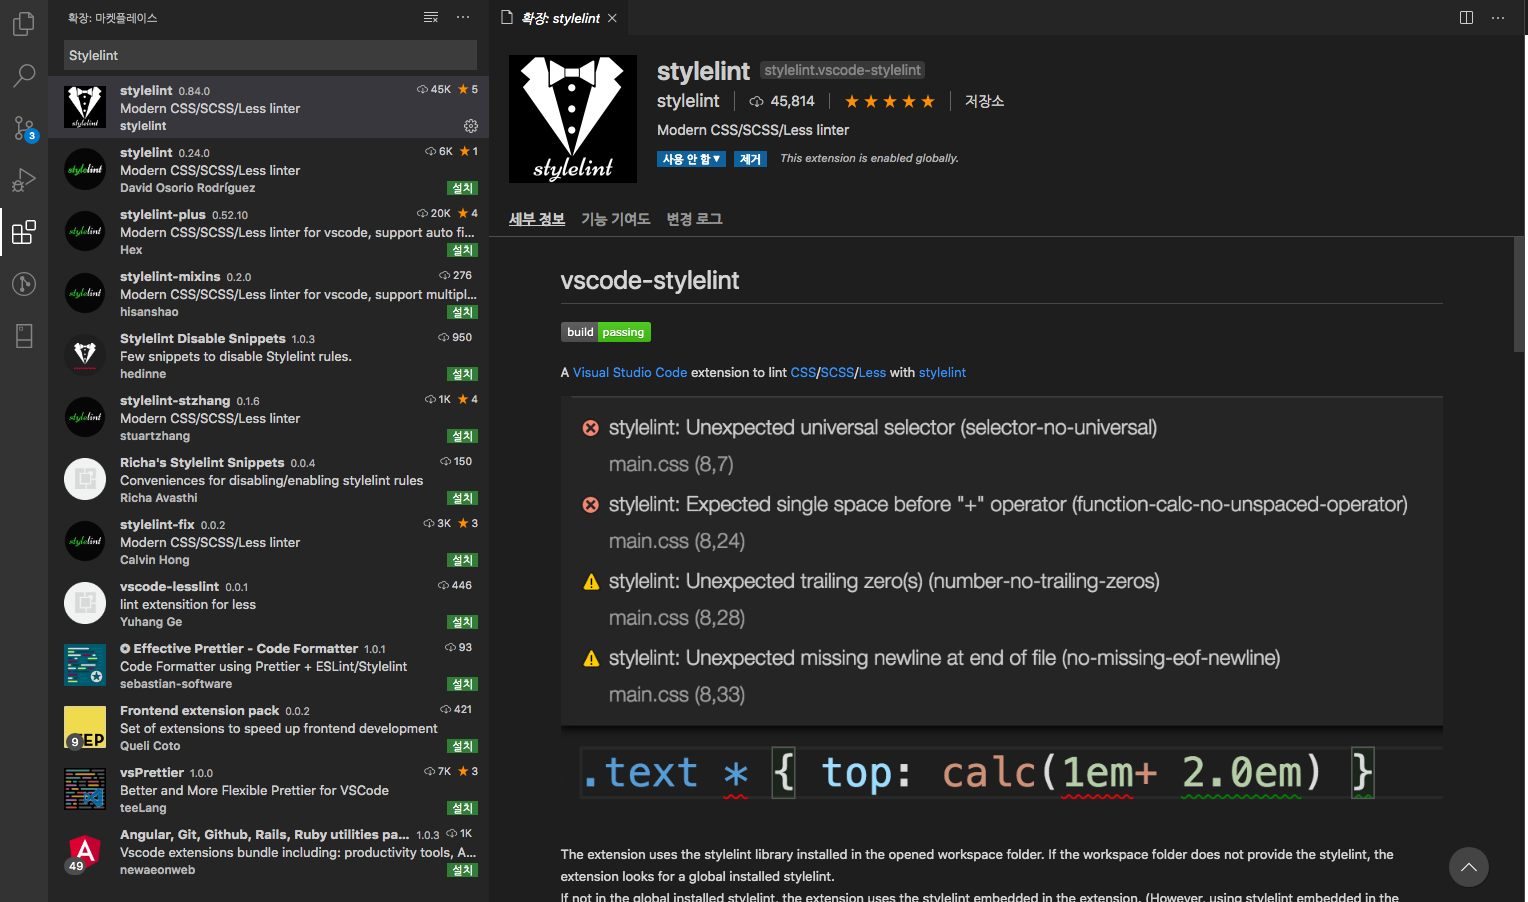The height and width of the screenshot is (902, 1528).
Task: Click the stylelint 0.84.0 list icon
Action: [85, 107]
